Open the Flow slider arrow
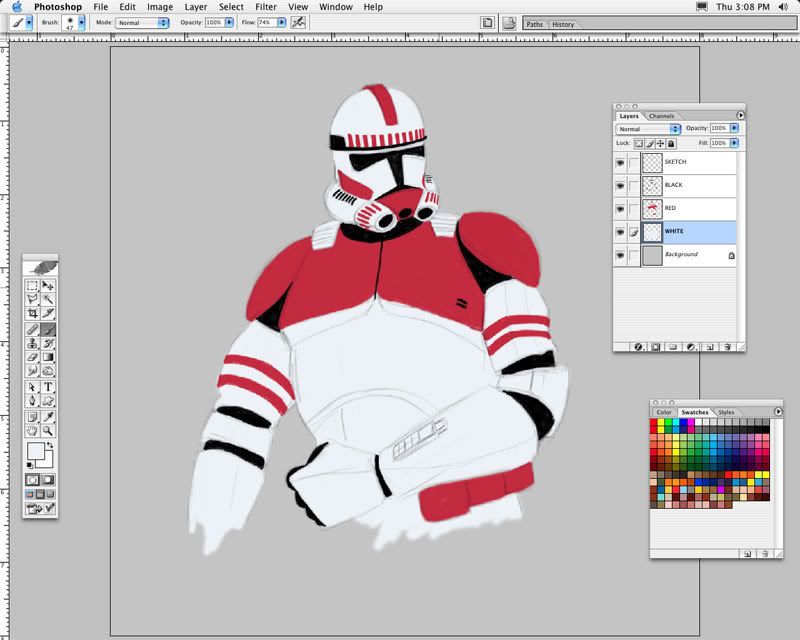This screenshot has width=800, height=640. (282, 22)
